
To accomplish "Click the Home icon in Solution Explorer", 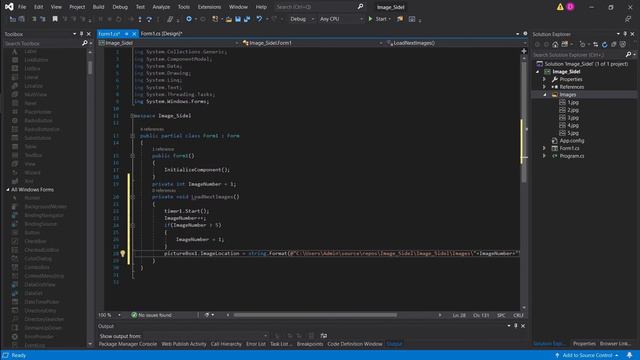I will (555, 44).
